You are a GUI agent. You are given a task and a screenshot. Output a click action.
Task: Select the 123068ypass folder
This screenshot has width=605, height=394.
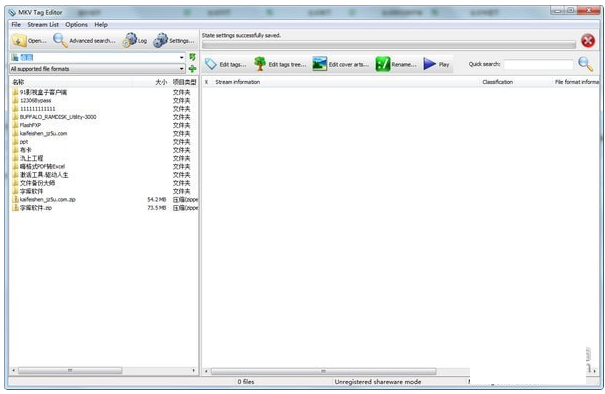coord(35,100)
